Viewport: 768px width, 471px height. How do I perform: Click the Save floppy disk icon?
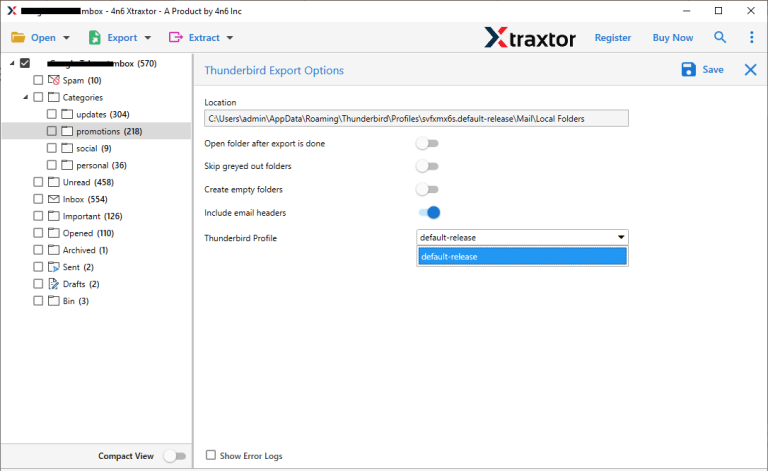pyautogui.click(x=689, y=70)
